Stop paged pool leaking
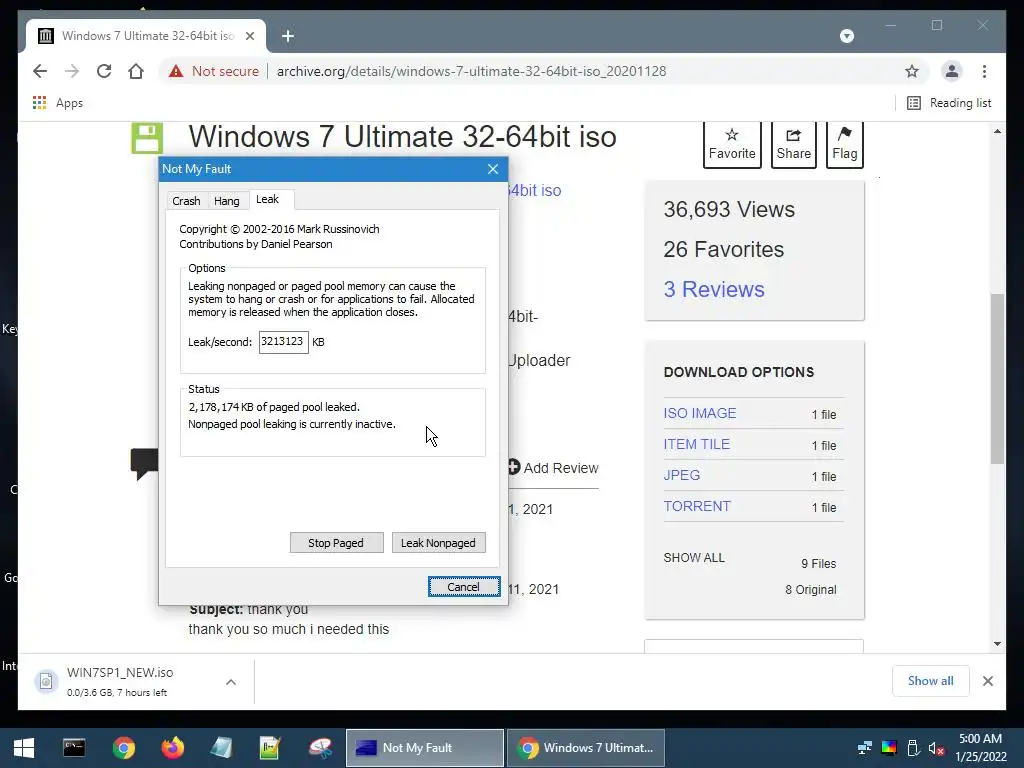The width and height of the screenshot is (1024, 768). click(x=336, y=543)
